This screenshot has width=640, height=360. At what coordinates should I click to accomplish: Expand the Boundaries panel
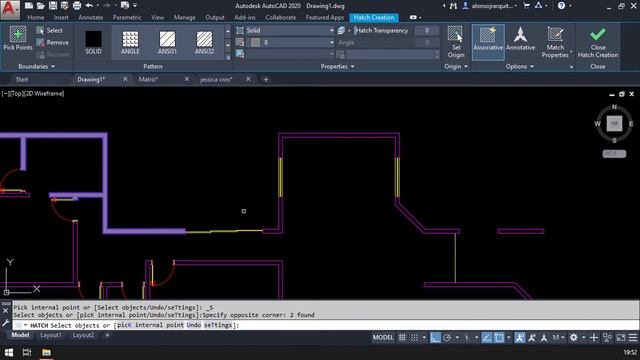(36, 66)
